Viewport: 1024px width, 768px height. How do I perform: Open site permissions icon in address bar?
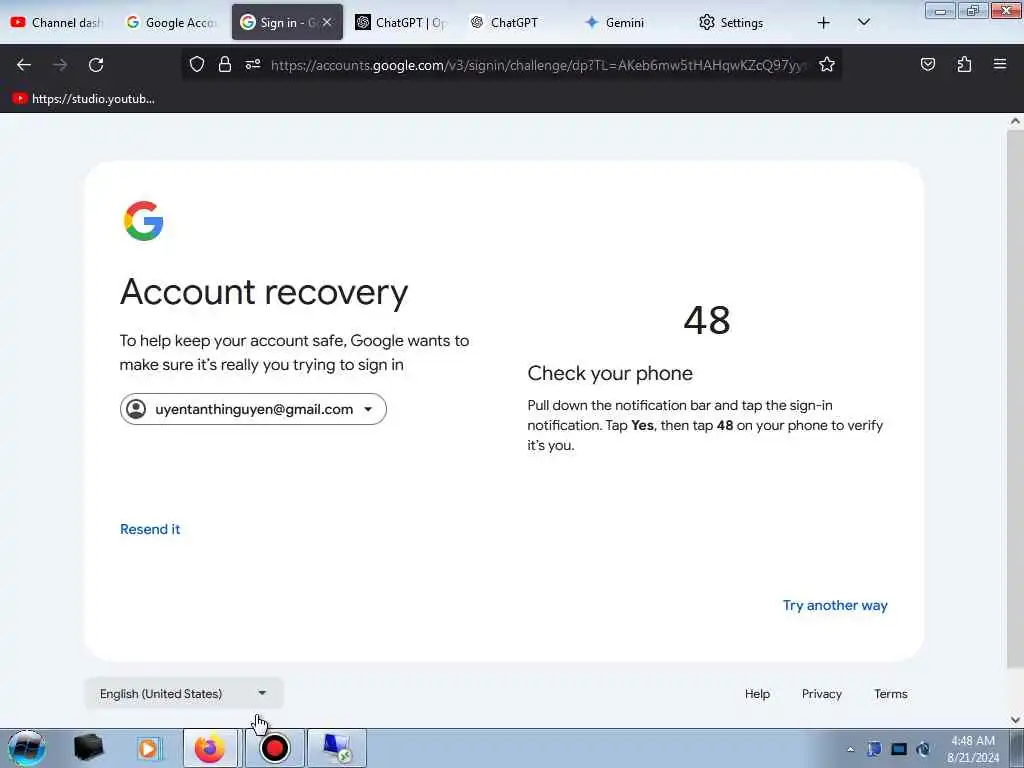[x=253, y=64]
